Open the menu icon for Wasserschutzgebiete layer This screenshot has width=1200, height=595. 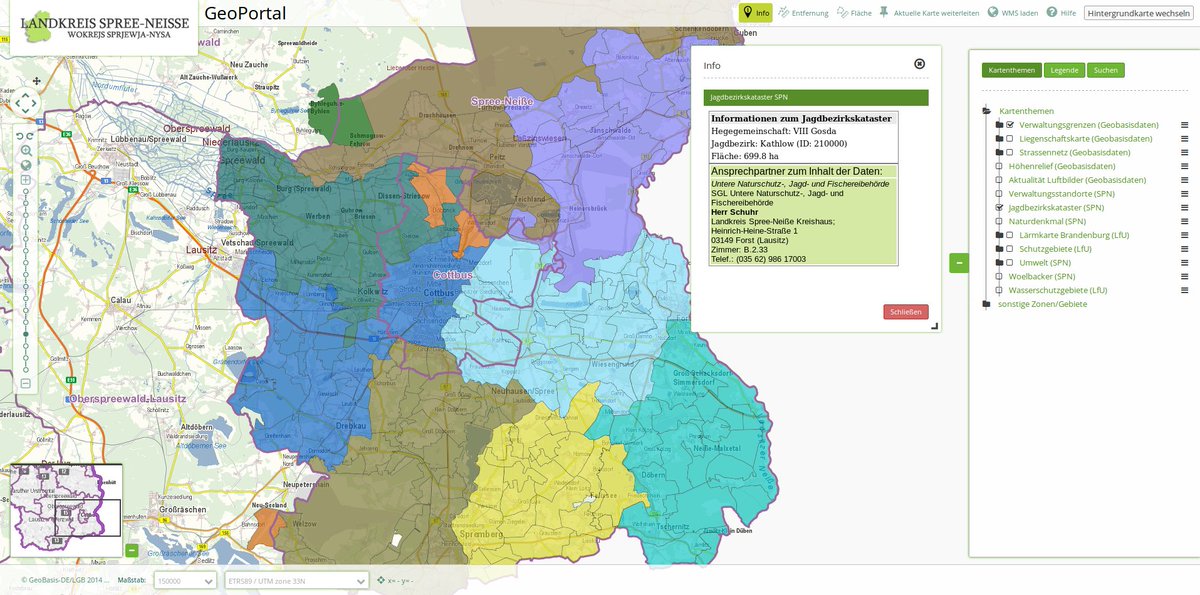pyautogui.click(x=1184, y=290)
